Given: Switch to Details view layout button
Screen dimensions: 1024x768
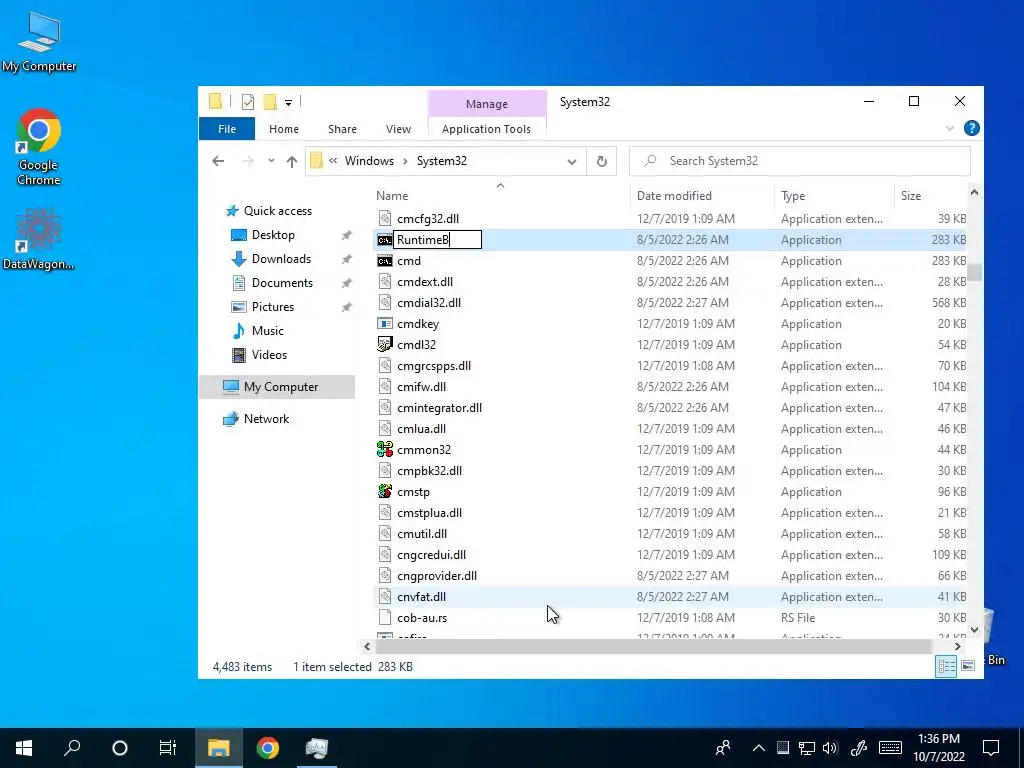Looking at the screenshot, I should tap(946, 666).
